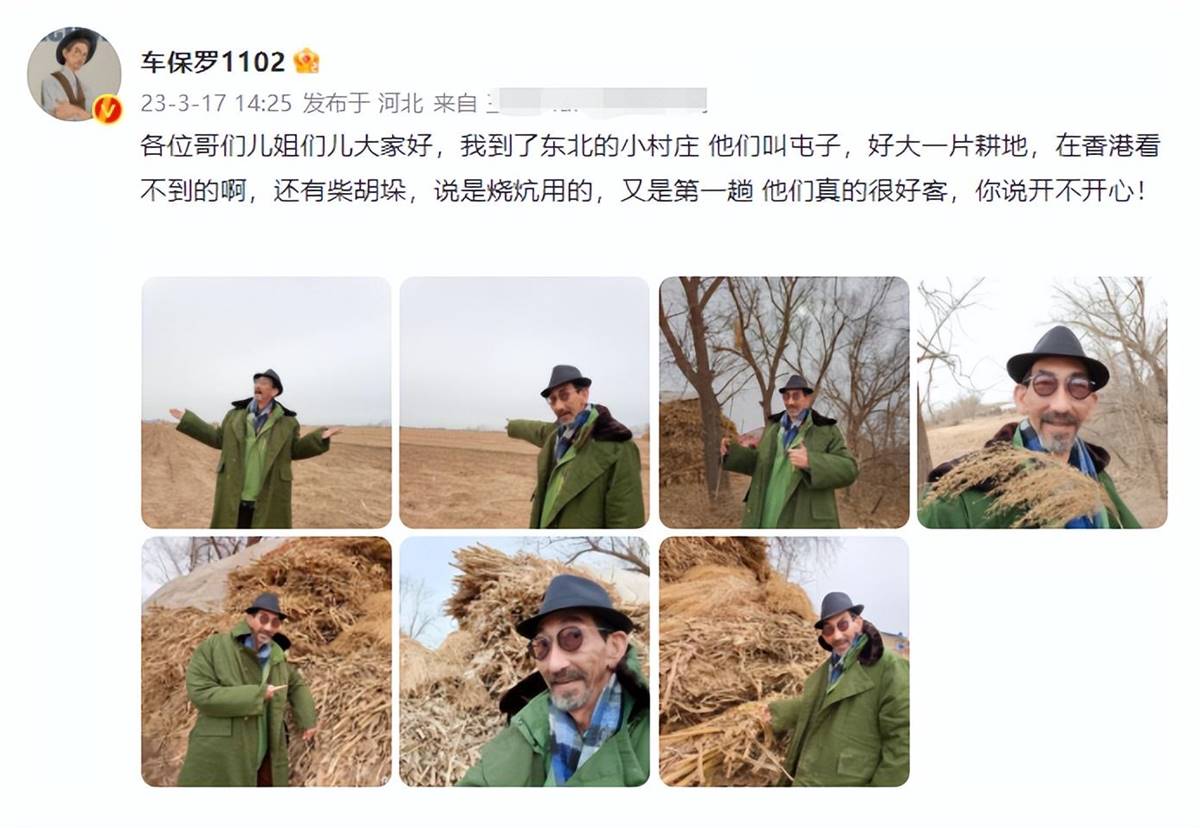Viewport: 1200px width, 828px height.
Task: Click the words 在香港看 in the post
Action: 1107,147
